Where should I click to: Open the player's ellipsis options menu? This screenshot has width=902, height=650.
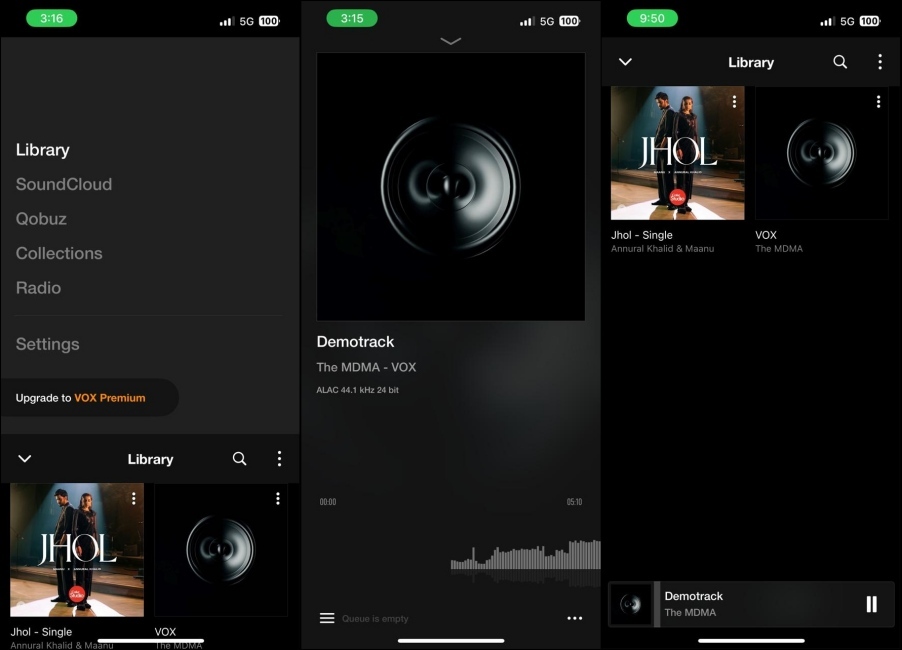(575, 618)
